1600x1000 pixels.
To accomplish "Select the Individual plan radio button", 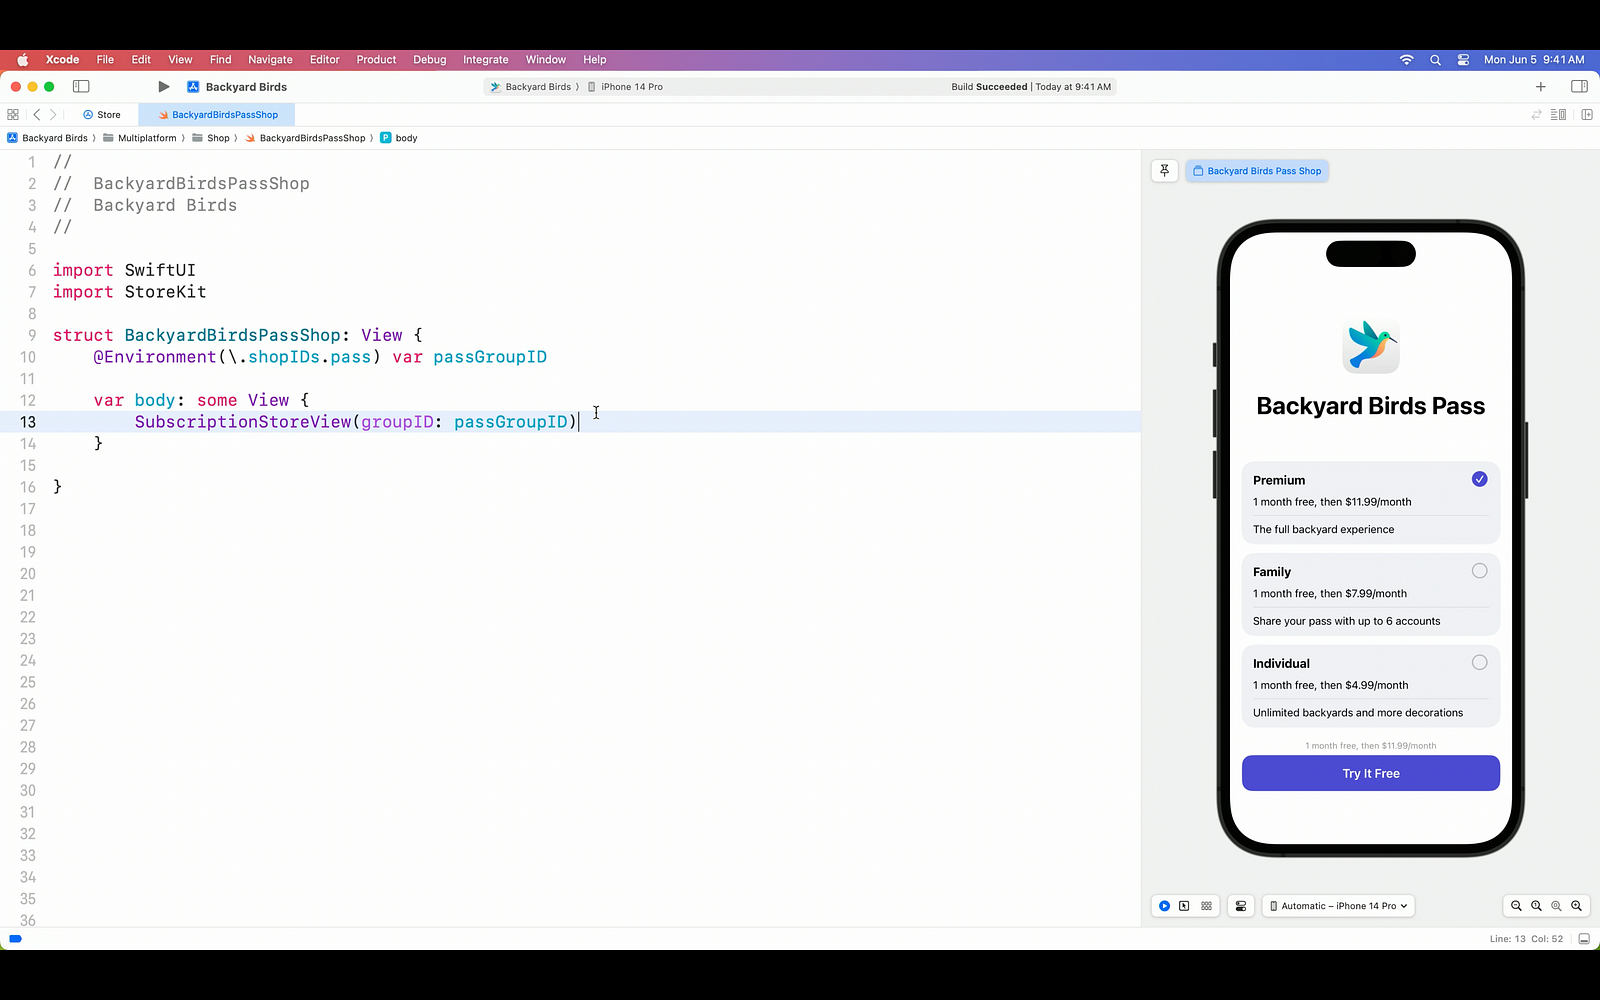I will 1479,662.
